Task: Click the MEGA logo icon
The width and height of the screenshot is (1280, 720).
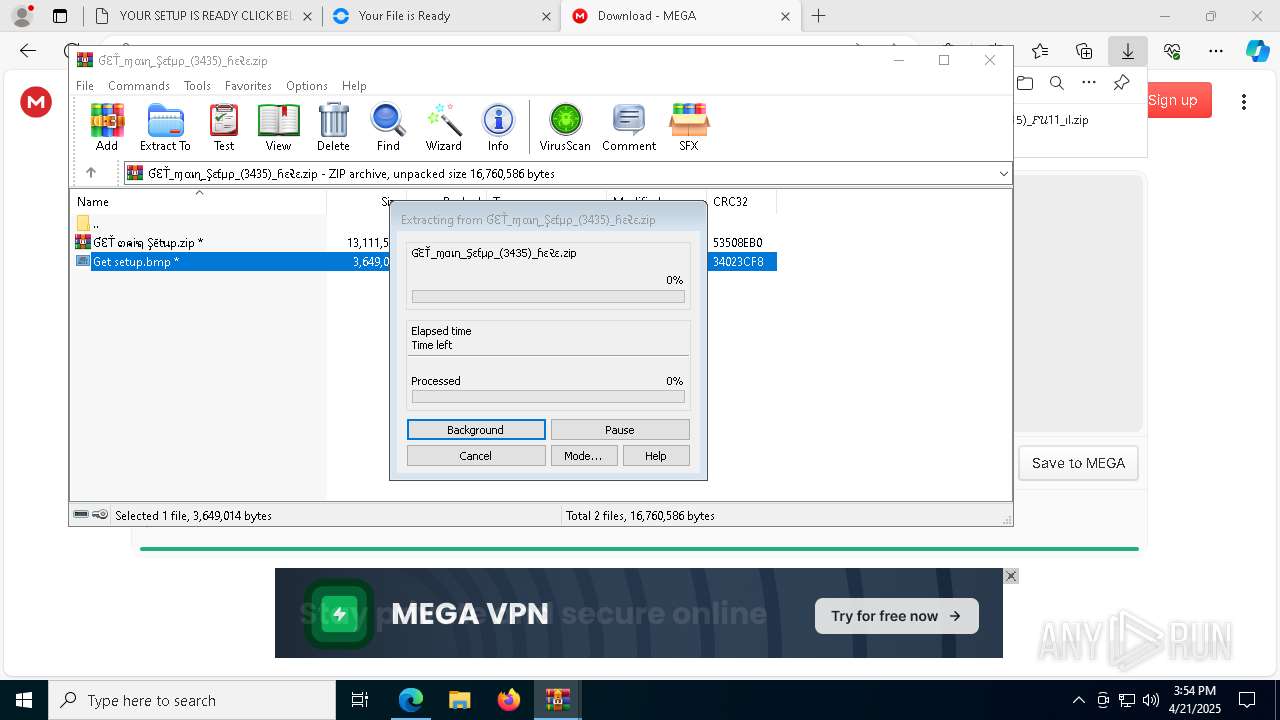Action: (36, 101)
